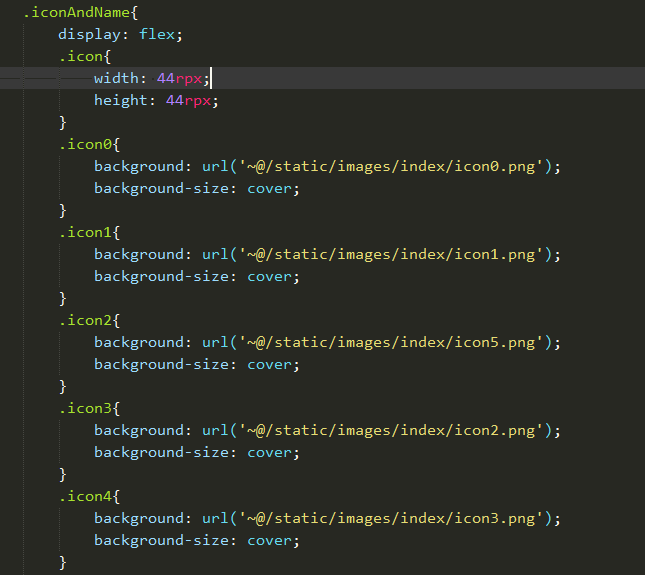Click background property in .icon3 block
The image size is (645, 575).
pyautogui.click(x=139, y=431)
